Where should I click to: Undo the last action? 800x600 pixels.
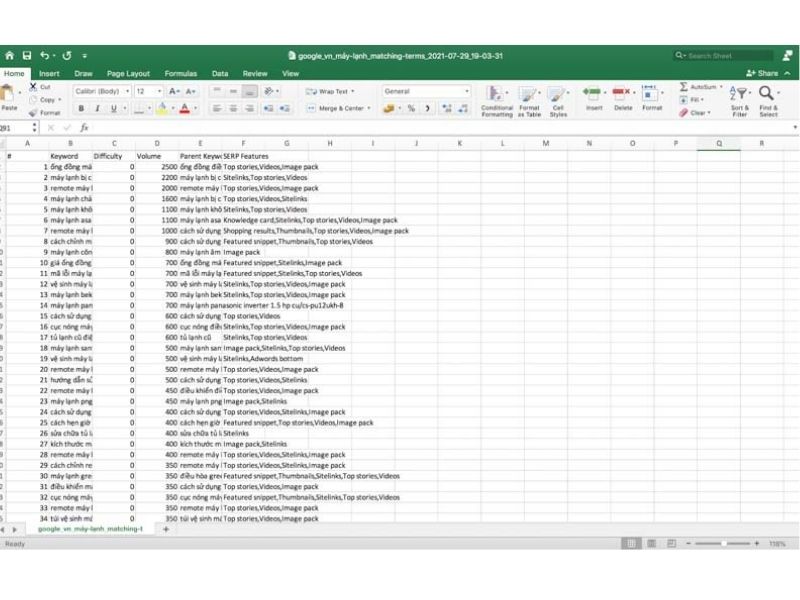coord(45,56)
